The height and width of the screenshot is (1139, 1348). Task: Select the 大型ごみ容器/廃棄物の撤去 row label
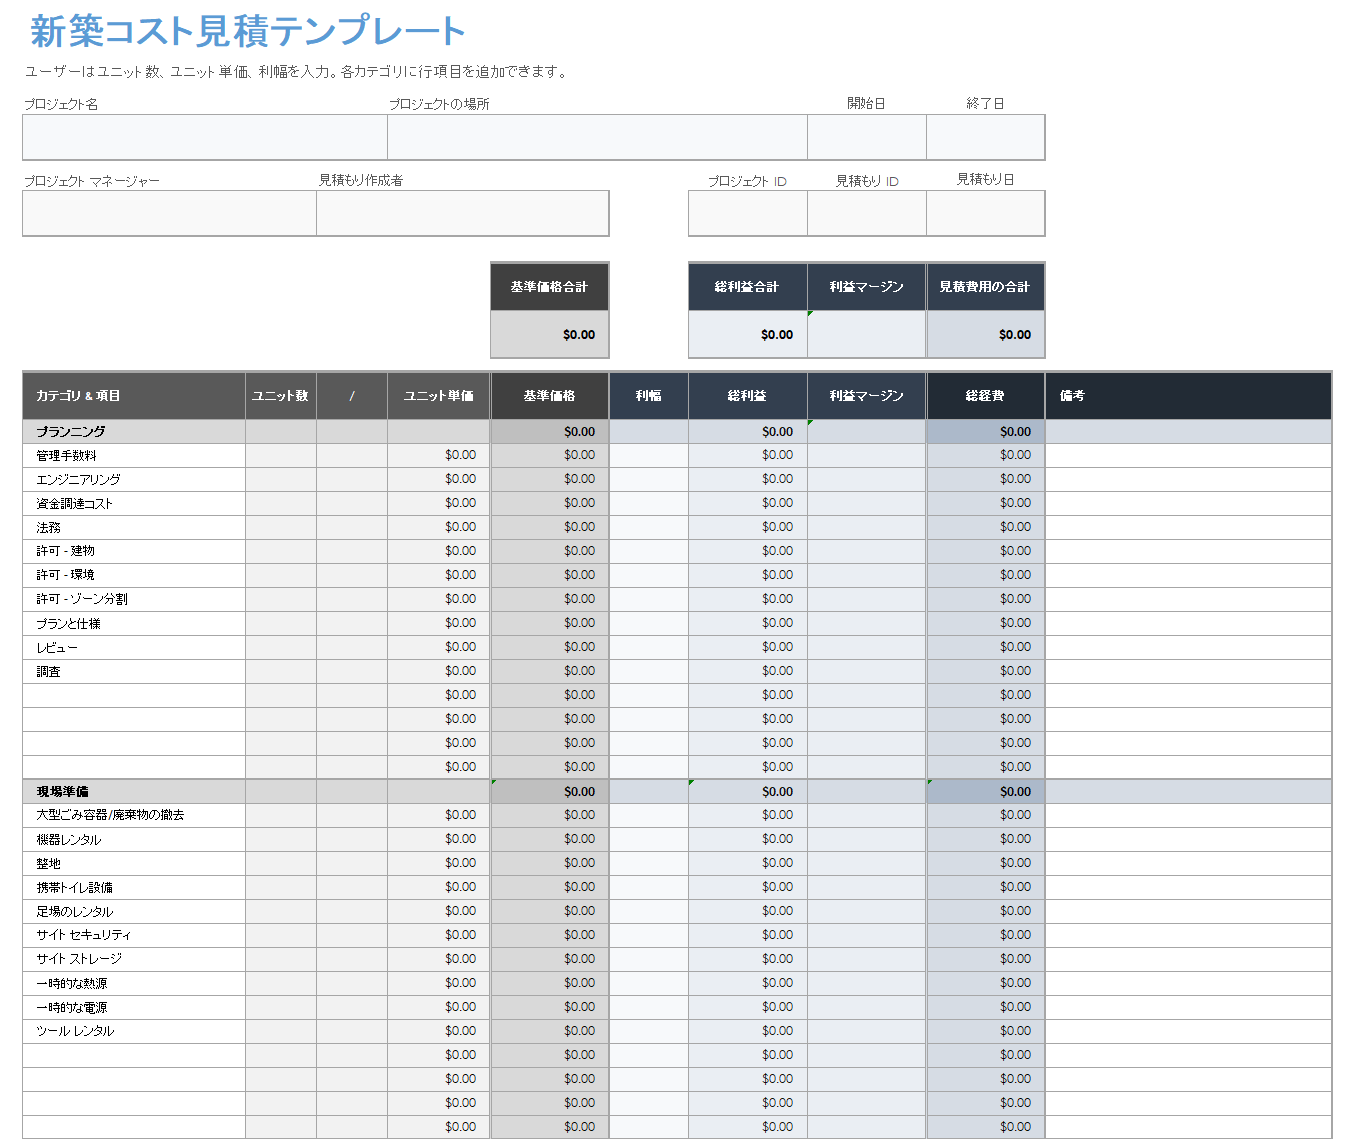pos(110,816)
